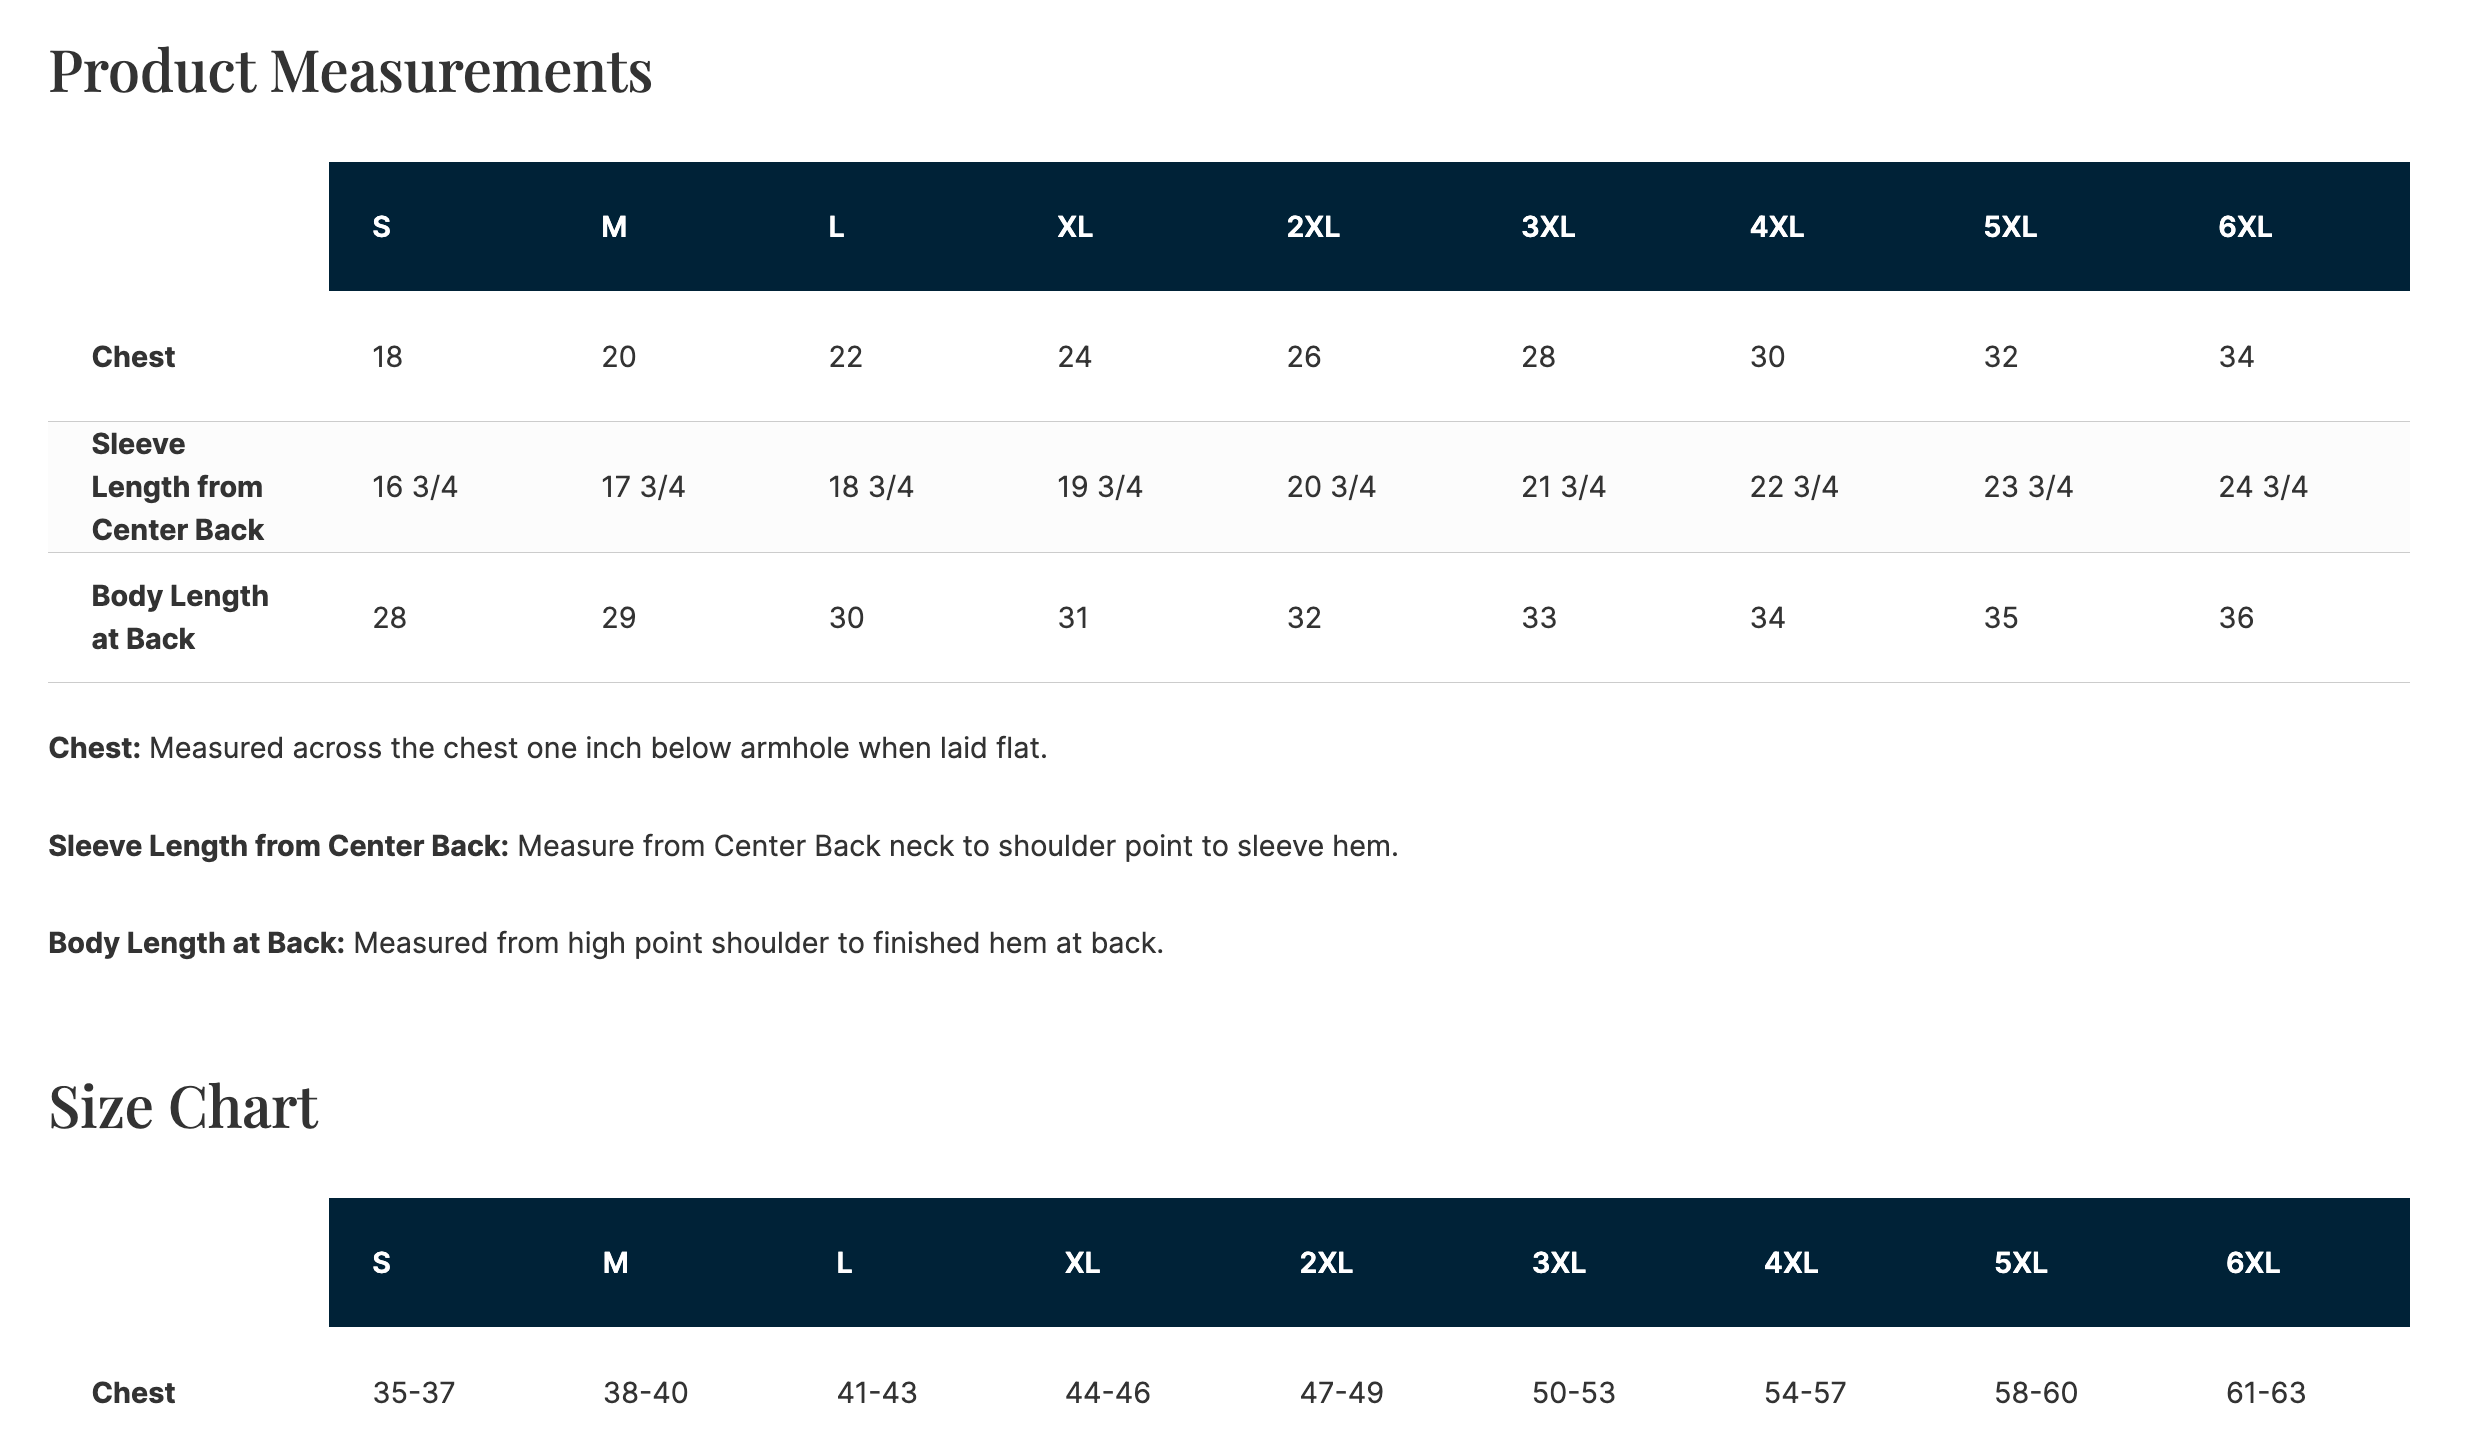Click the body length value 36
The image size is (2482, 1452).
click(x=2236, y=618)
